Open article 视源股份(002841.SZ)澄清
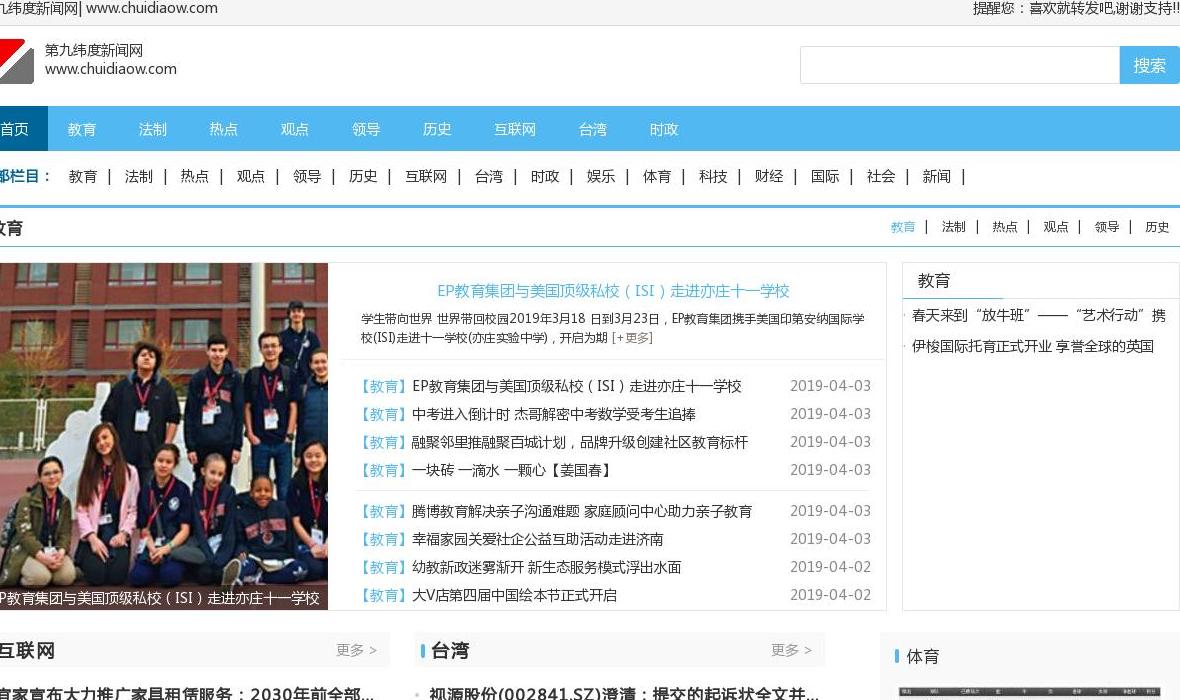The height and width of the screenshot is (700, 1180). [624, 693]
